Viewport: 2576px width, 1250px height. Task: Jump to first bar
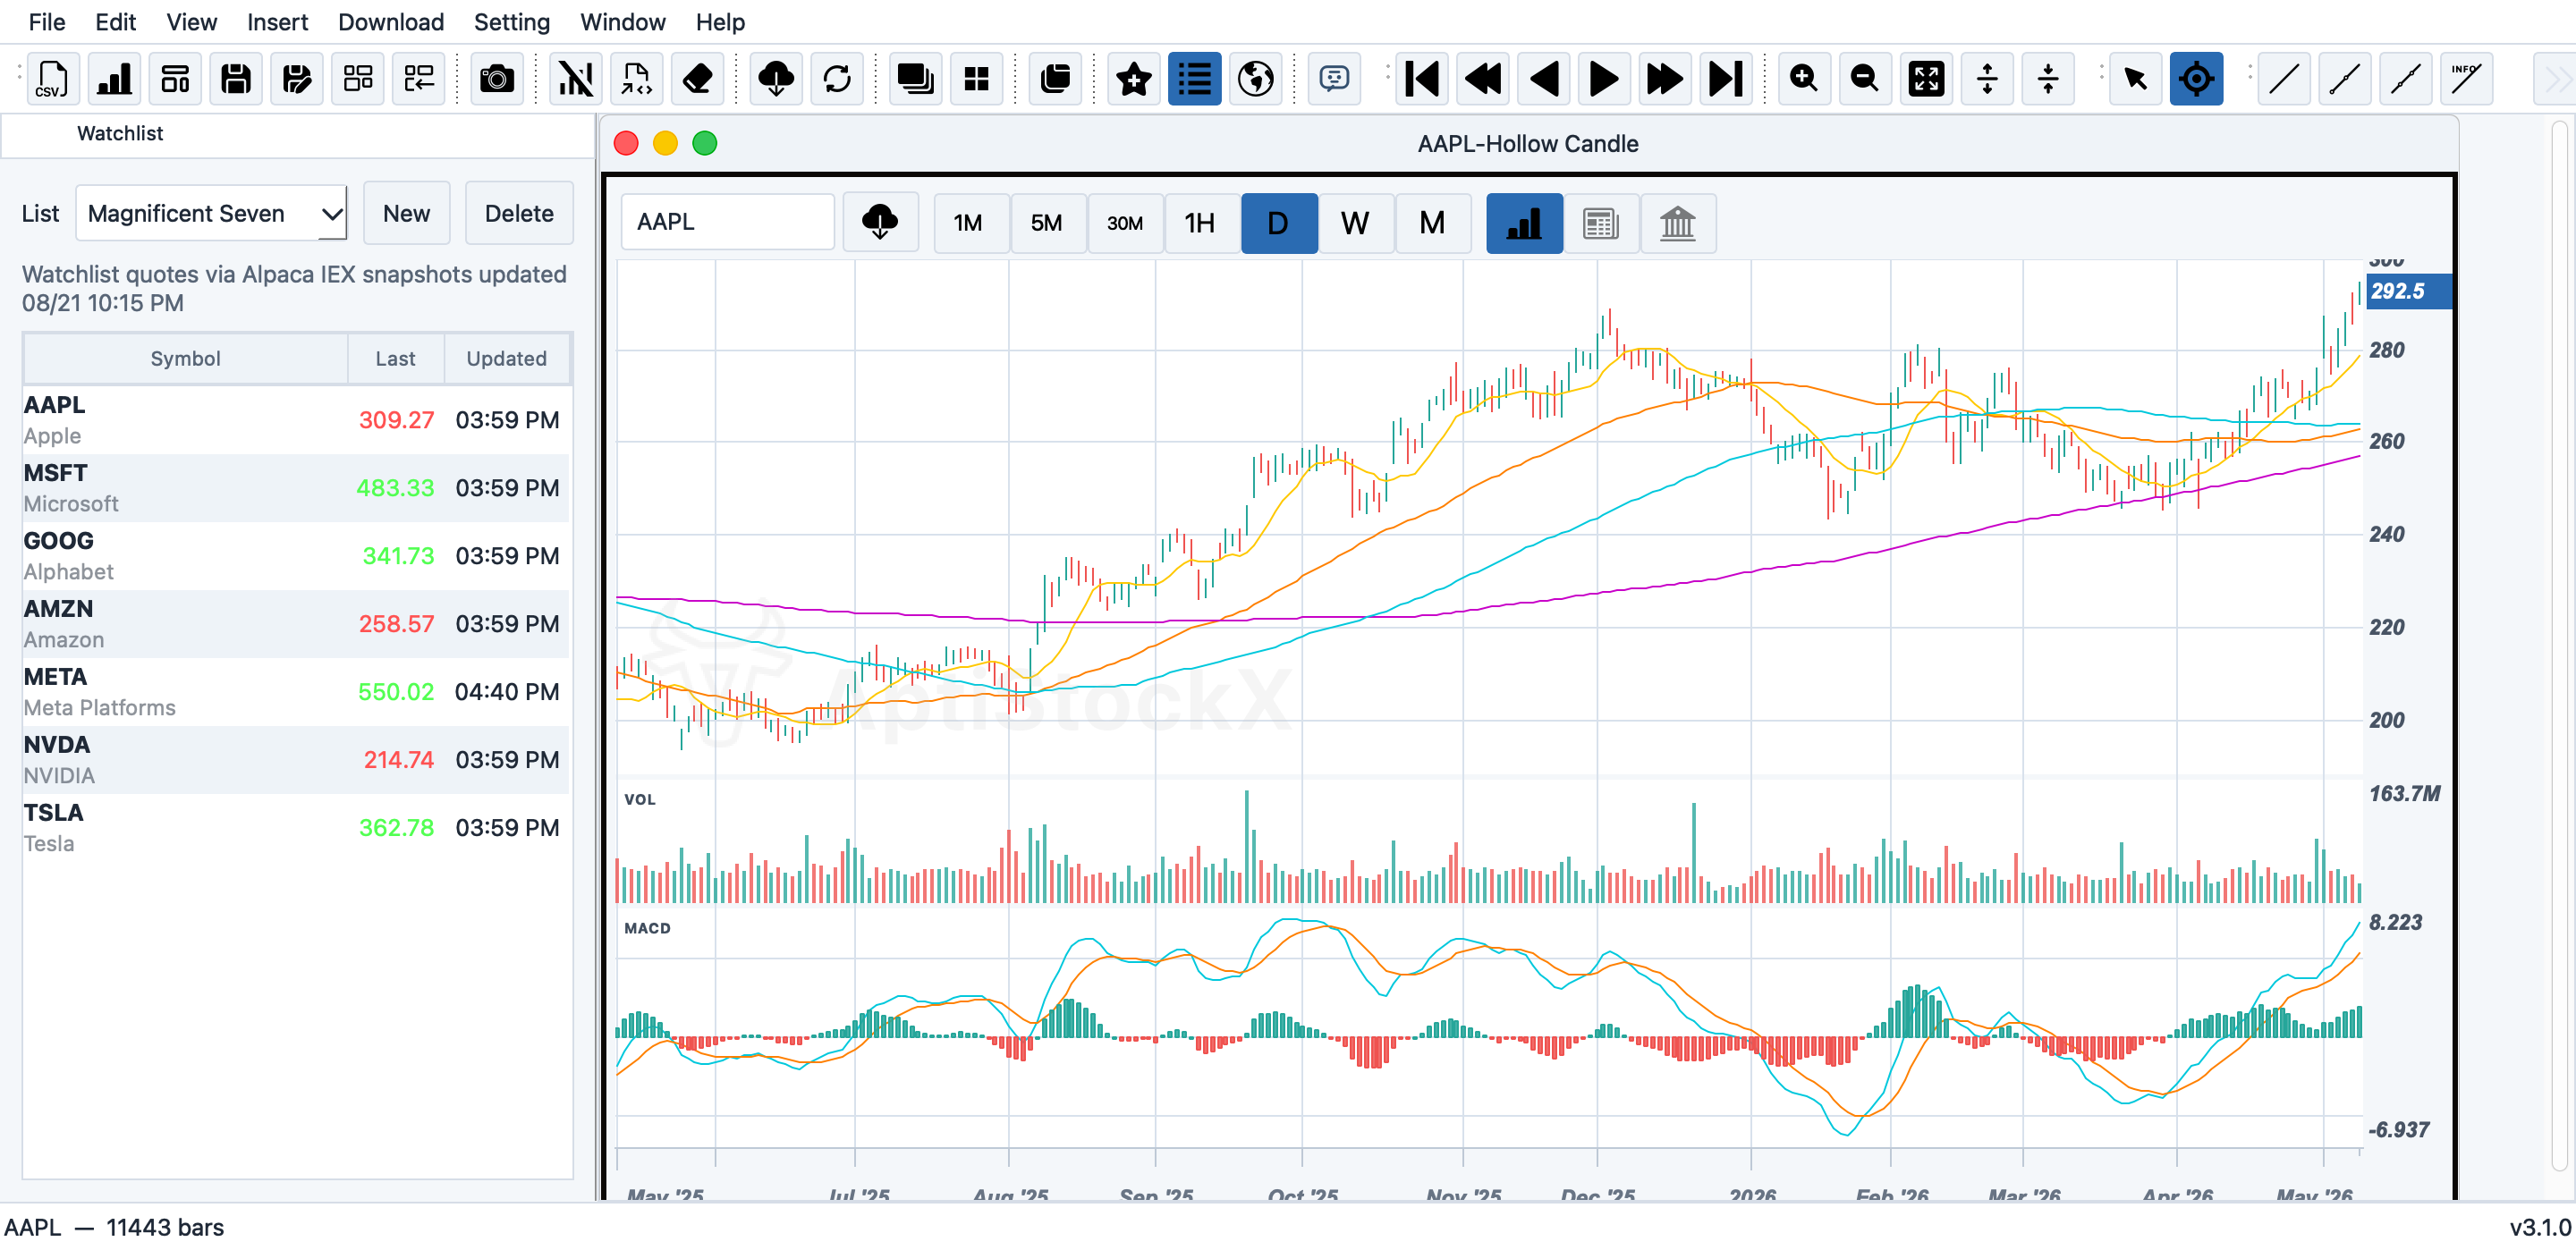point(1422,79)
